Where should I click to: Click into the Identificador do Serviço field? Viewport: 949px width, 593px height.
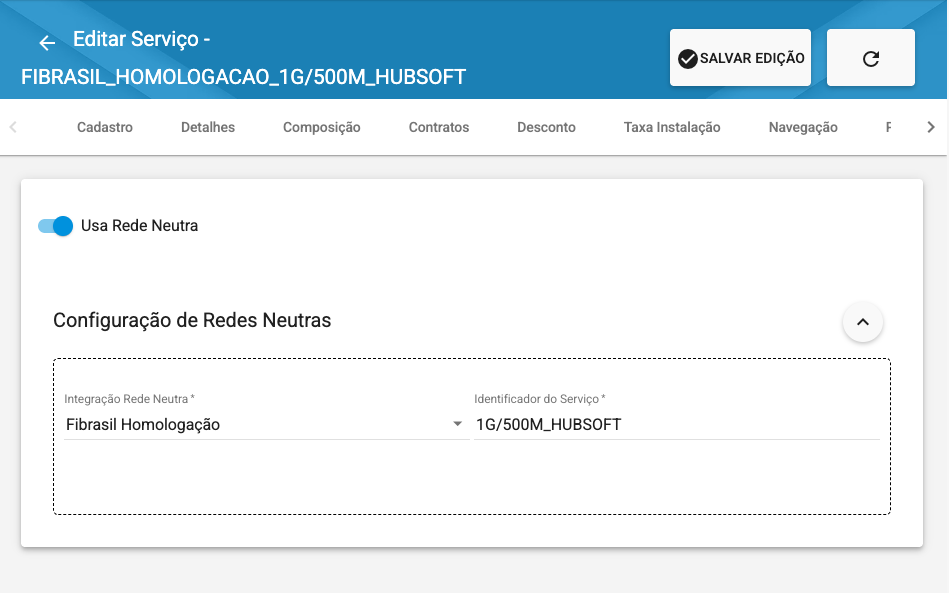[x=676, y=425]
